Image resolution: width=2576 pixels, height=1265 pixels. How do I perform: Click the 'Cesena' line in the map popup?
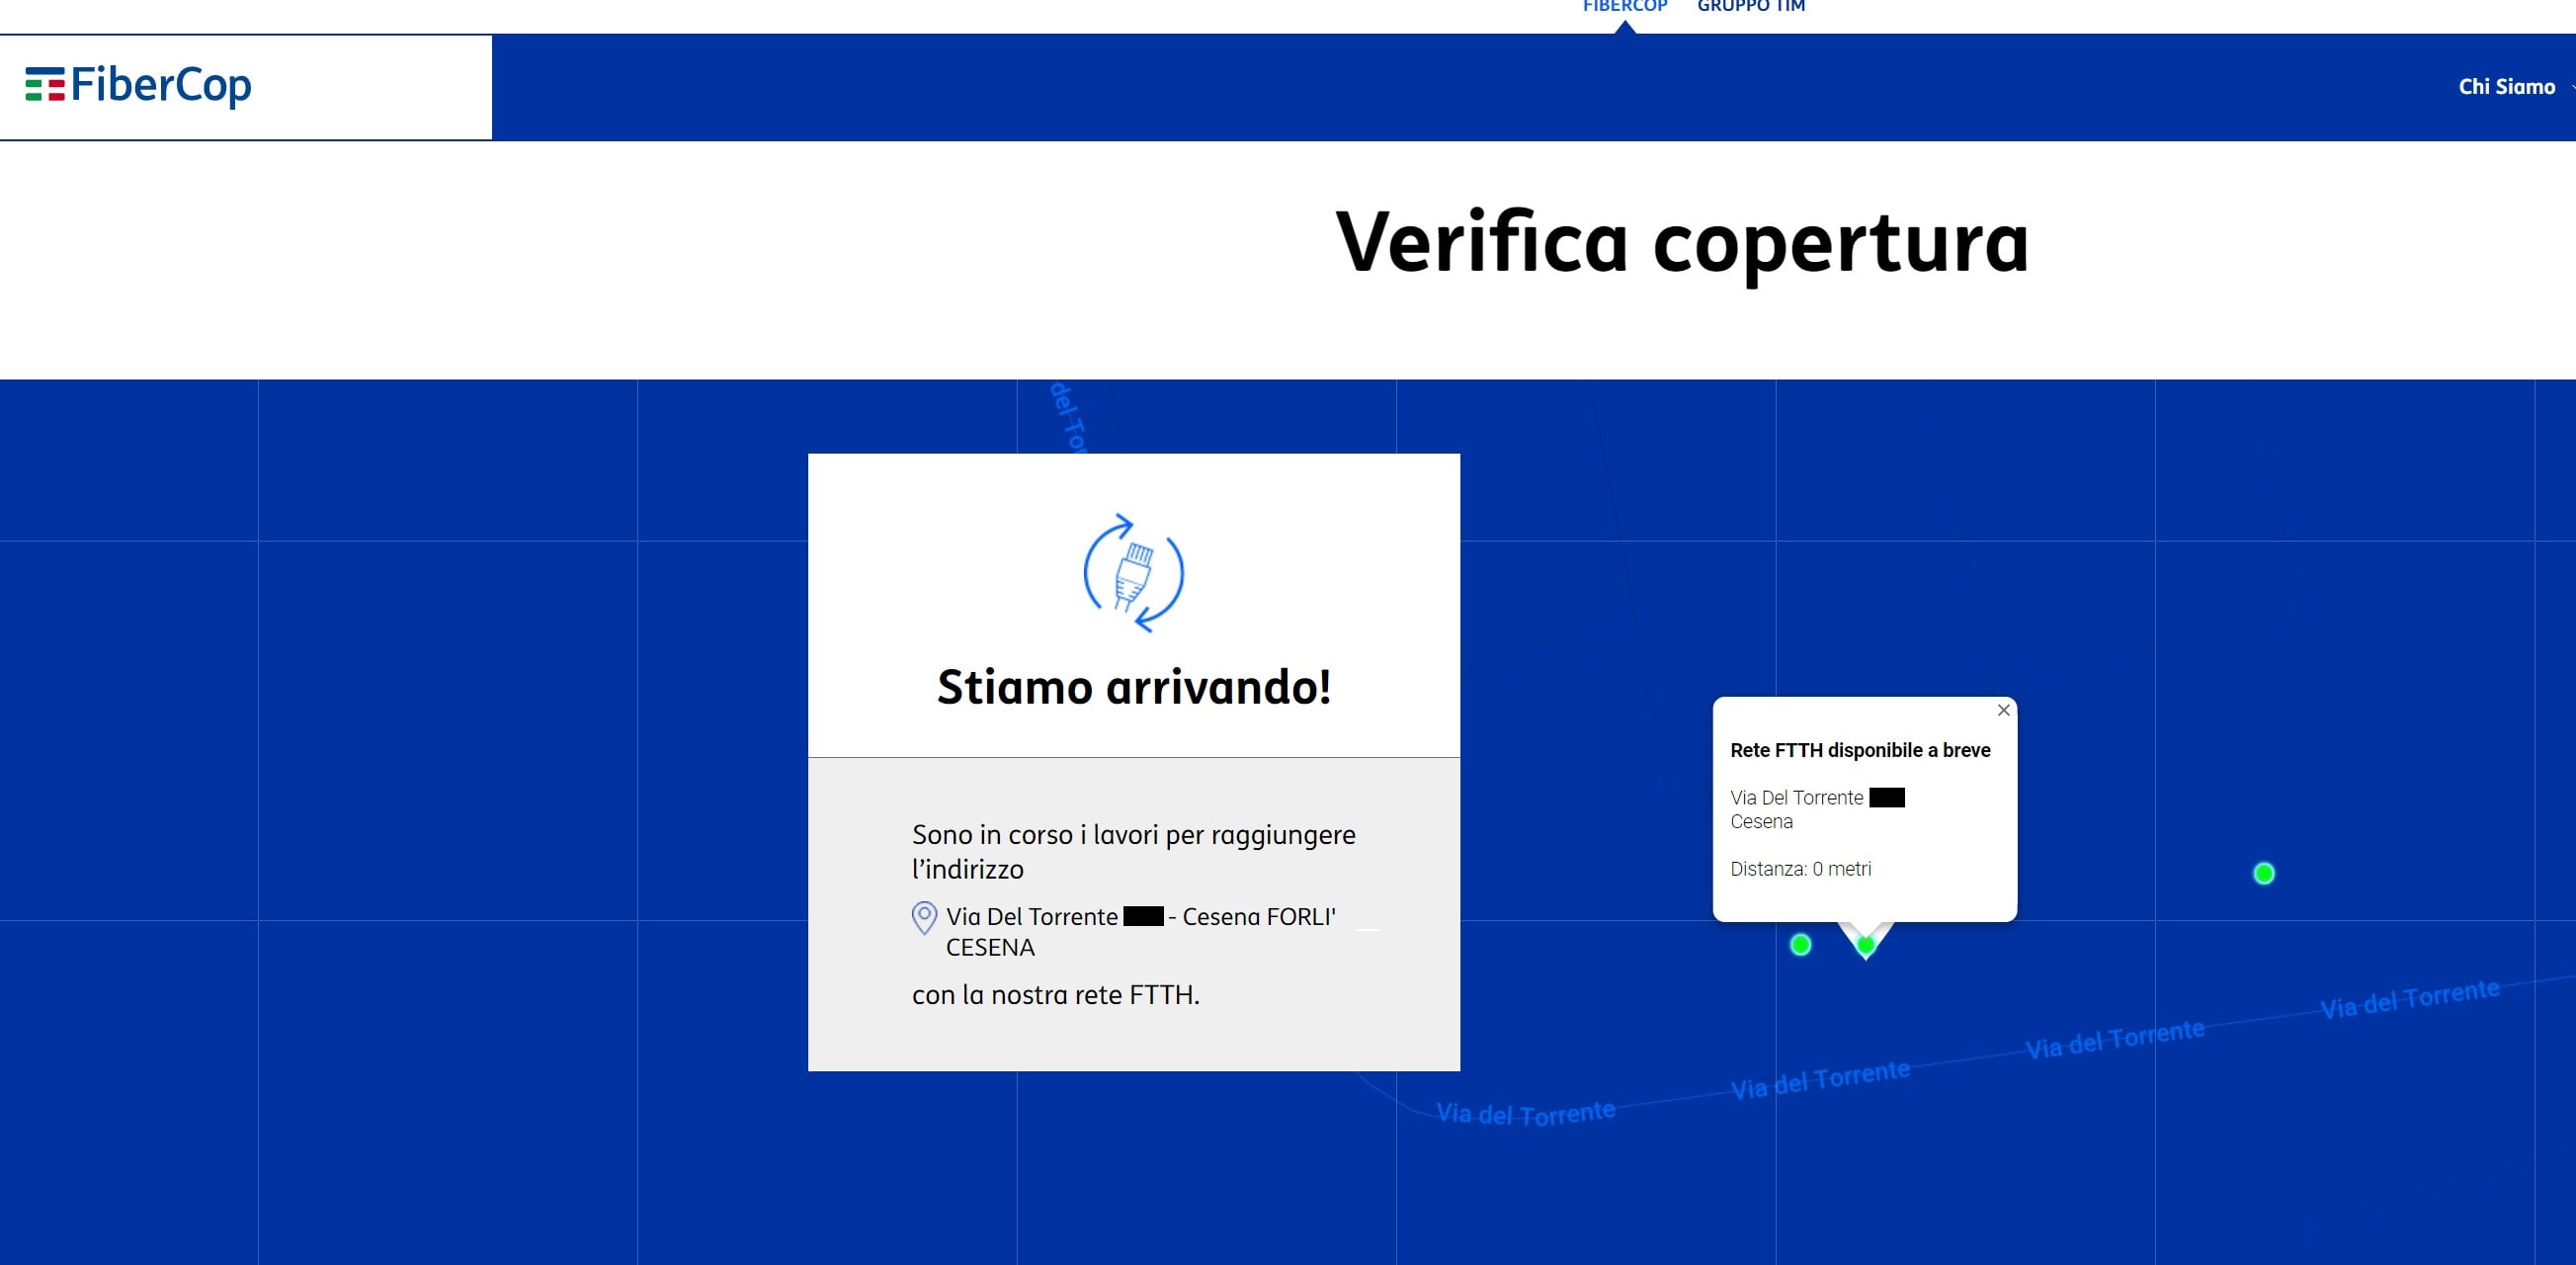(1761, 822)
